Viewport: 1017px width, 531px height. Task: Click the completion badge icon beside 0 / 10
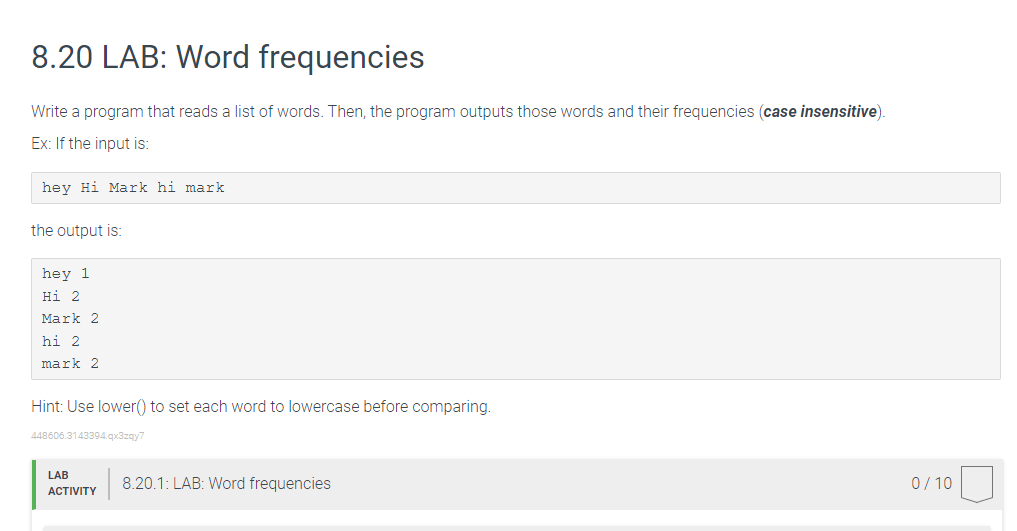[977, 484]
